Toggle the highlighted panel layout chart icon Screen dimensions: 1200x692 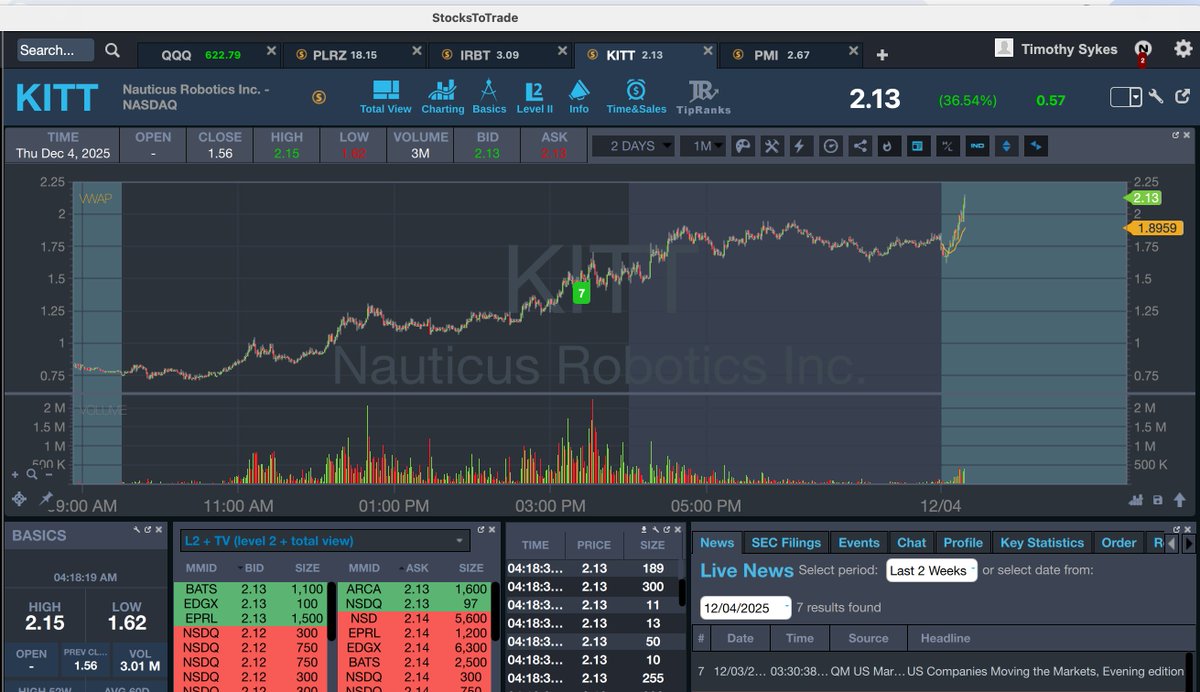pos(917,146)
